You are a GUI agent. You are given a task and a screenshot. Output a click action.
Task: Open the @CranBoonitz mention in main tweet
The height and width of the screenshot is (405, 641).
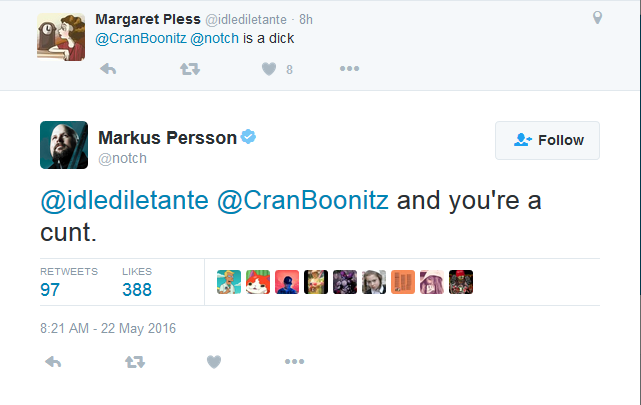303,200
